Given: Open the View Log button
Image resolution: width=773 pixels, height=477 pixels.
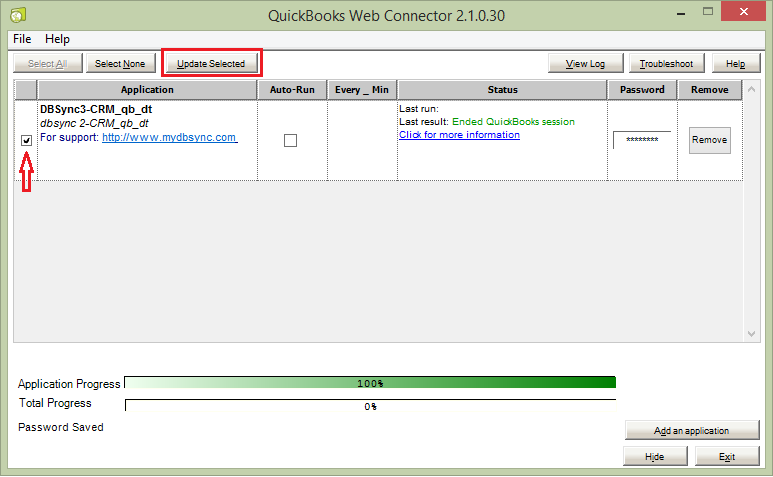Looking at the screenshot, I should click(585, 64).
